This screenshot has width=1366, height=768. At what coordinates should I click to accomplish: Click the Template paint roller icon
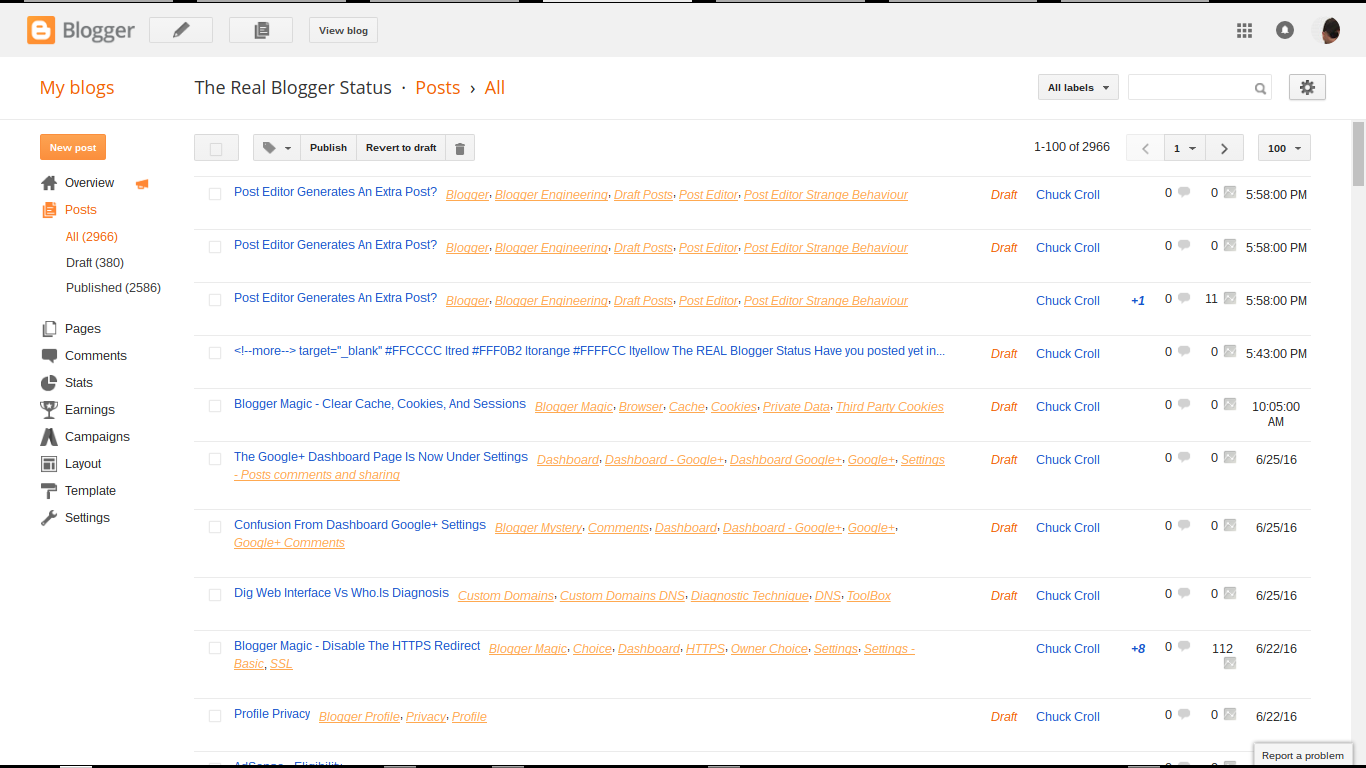49,491
